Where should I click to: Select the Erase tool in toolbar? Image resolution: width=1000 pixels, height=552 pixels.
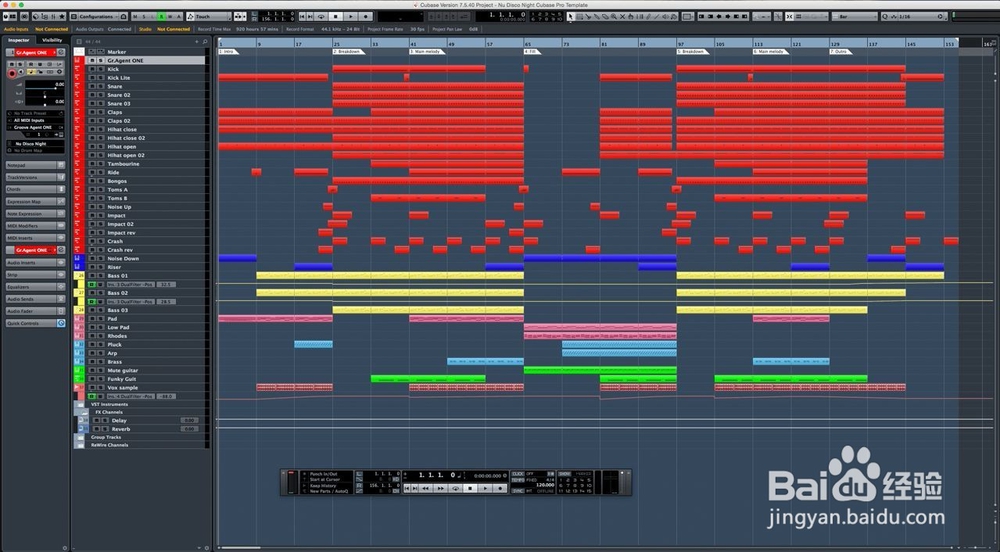coord(605,17)
